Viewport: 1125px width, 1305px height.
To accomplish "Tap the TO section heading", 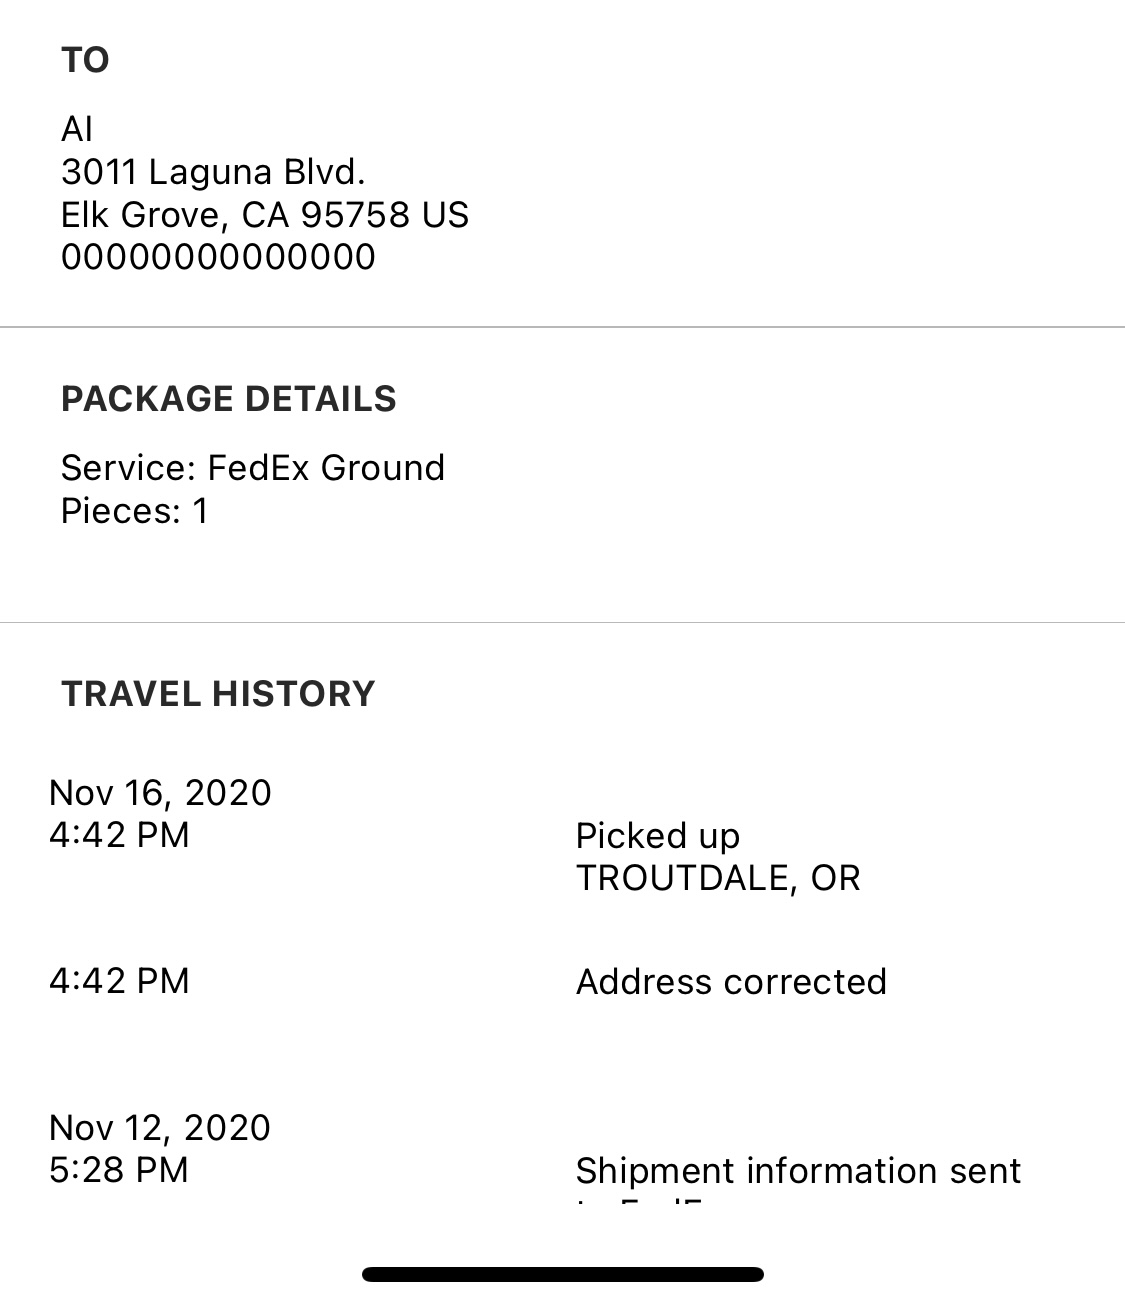I will click(85, 61).
